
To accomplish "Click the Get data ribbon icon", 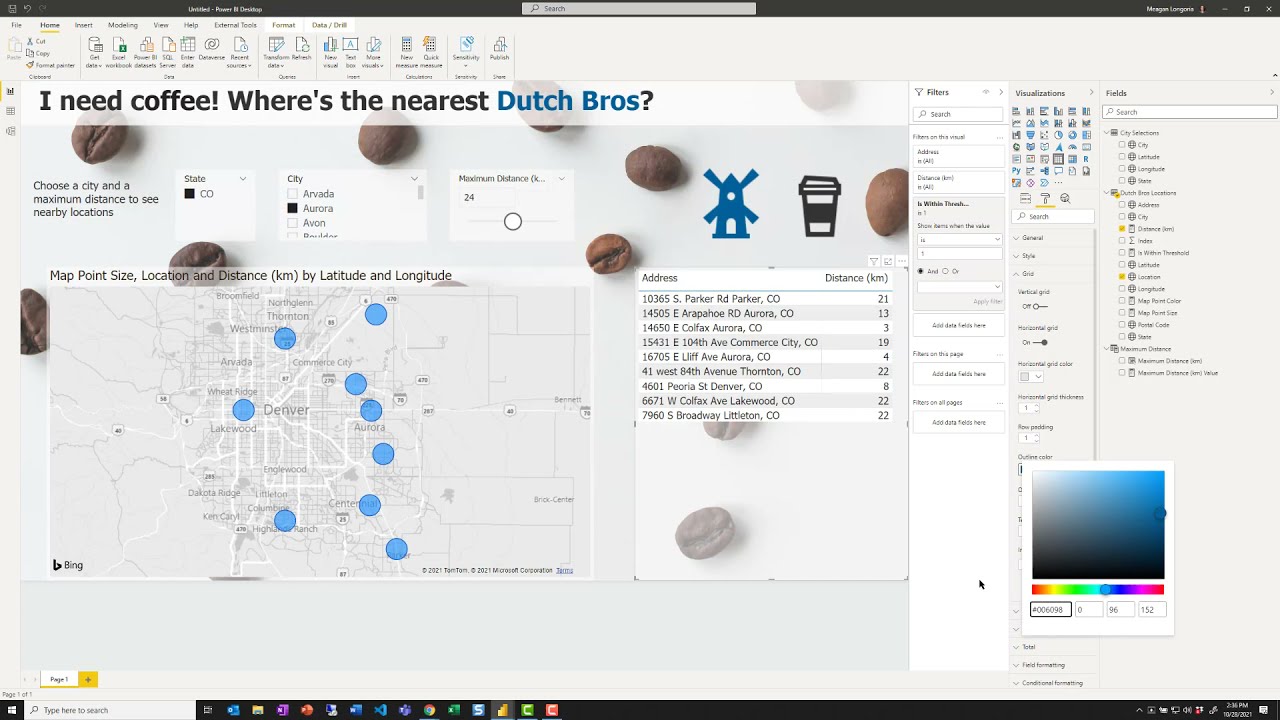I will [x=95, y=51].
